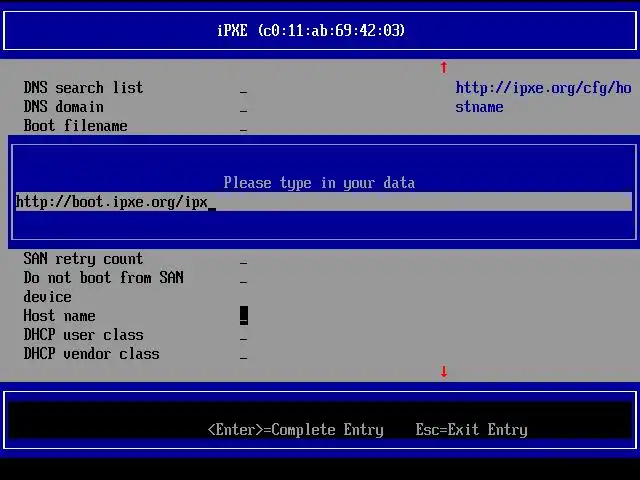Click the red scroll-down arrow indicator
This screenshot has width=640, height=480.
pos(444,371)
